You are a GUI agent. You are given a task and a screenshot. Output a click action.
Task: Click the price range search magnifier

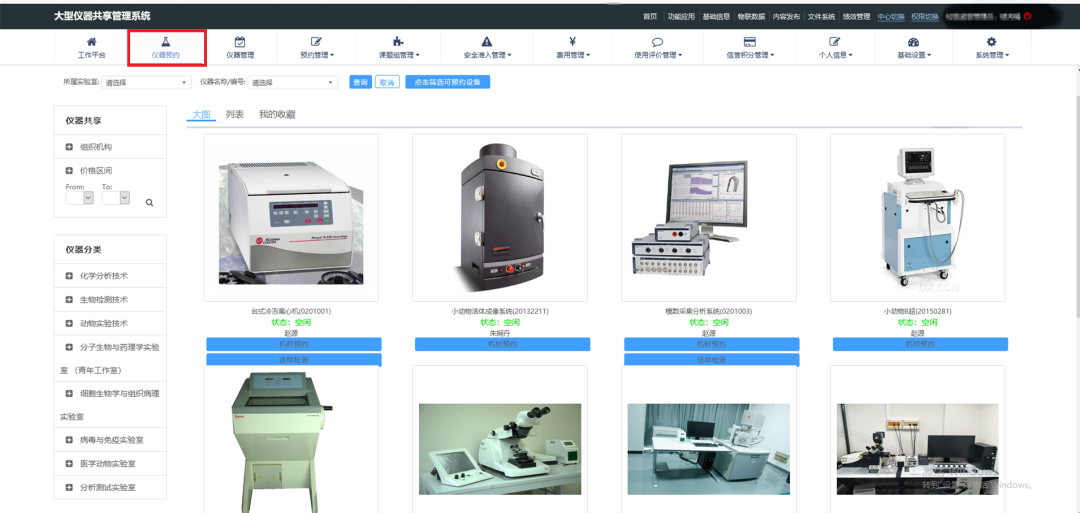coord(149,202)
